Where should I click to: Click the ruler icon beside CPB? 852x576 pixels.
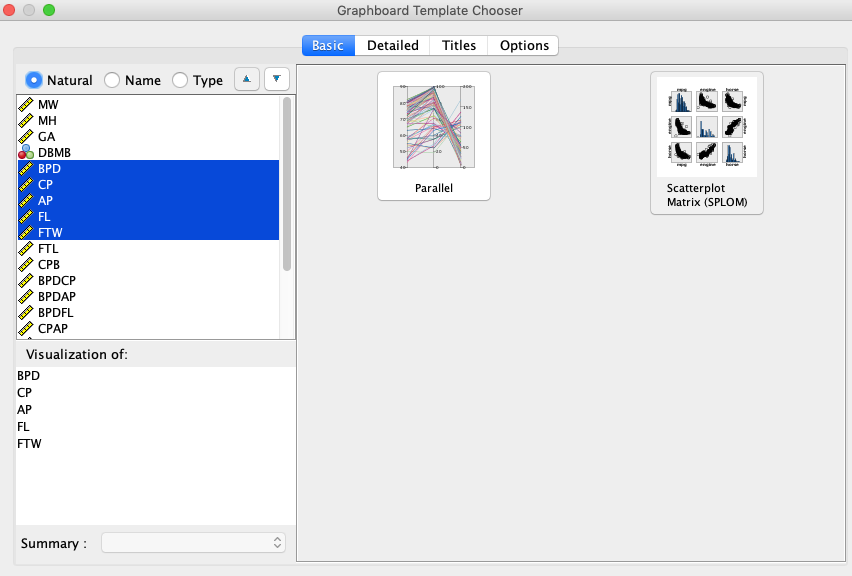pyautogui.click(x=26, y=265)
